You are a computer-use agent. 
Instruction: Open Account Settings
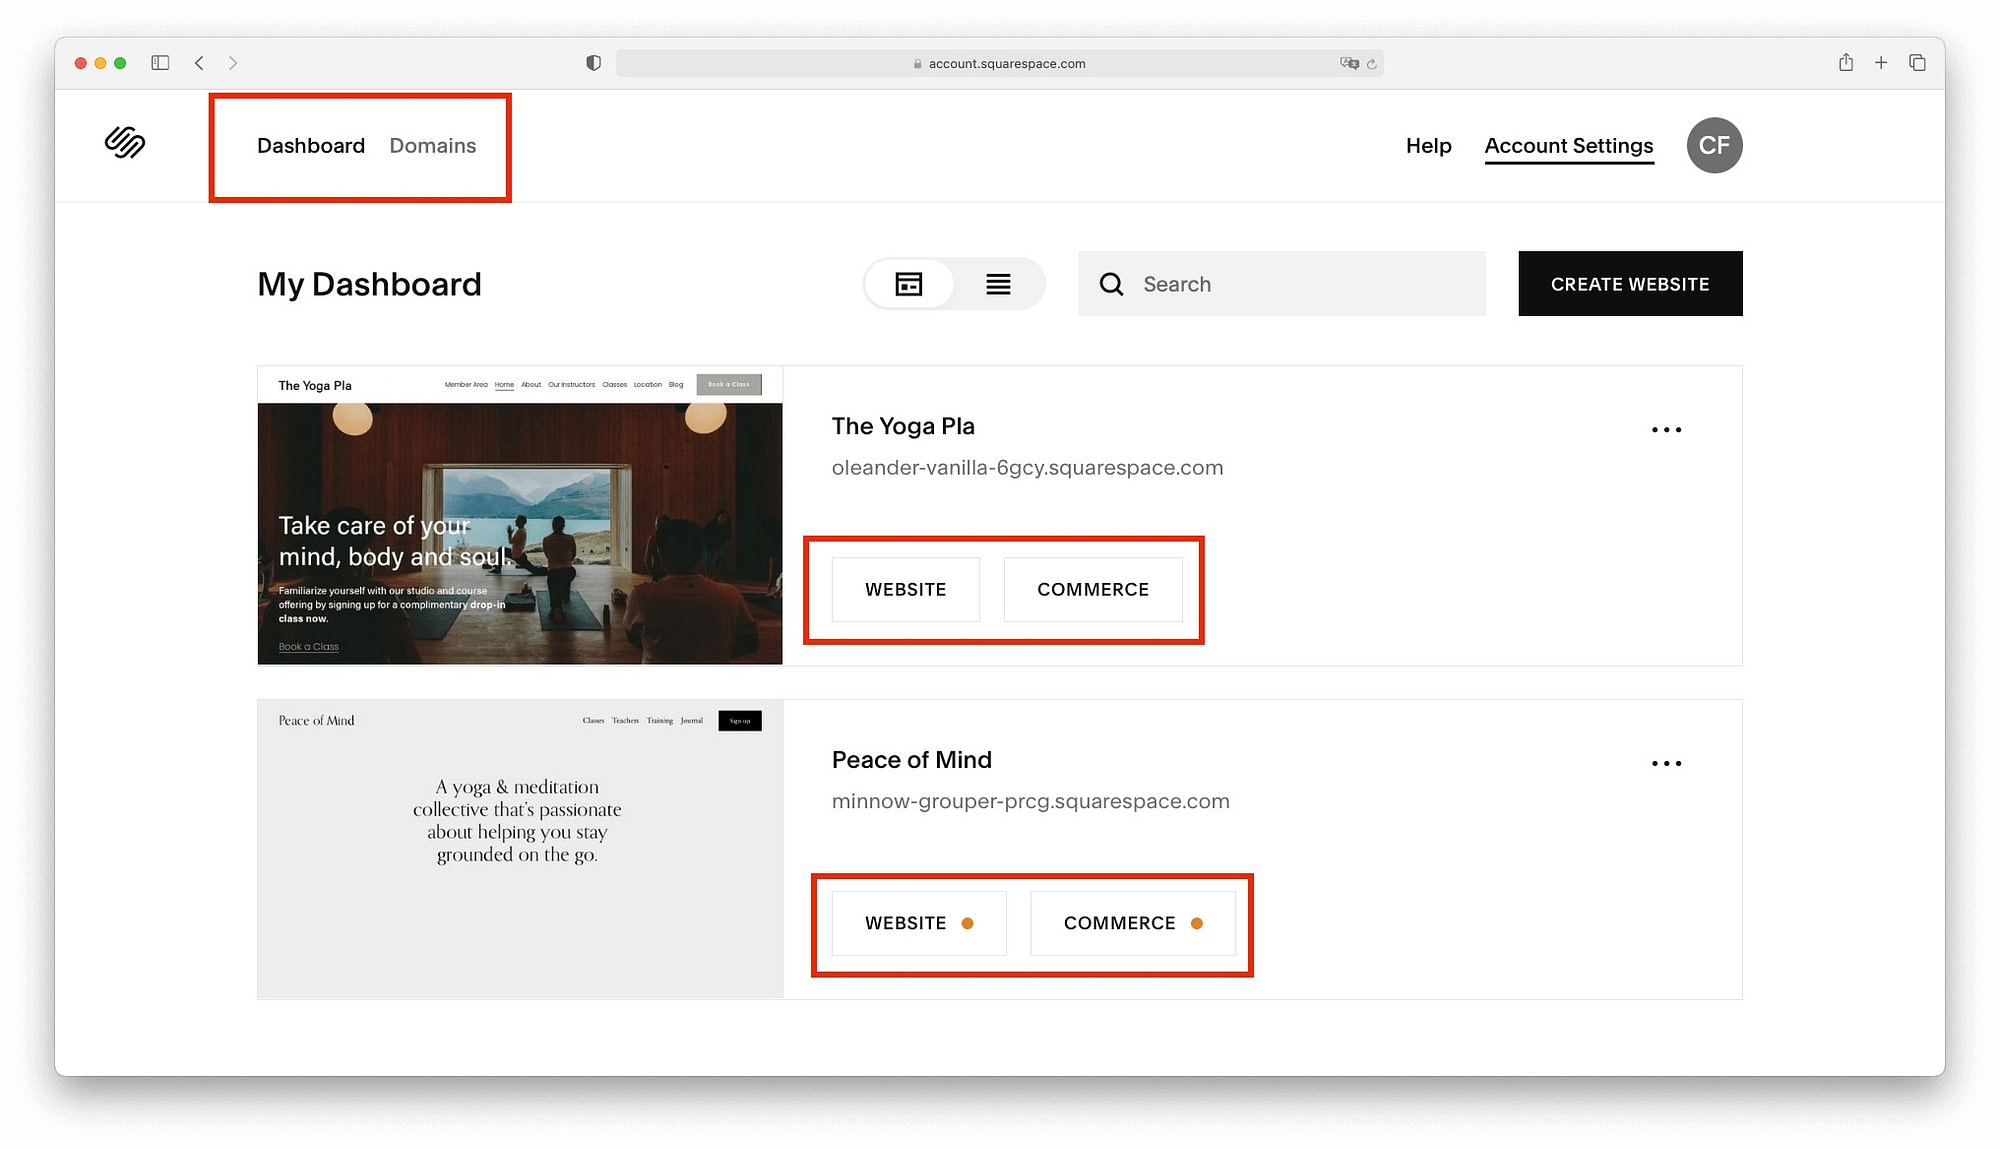coord(1569,146)
